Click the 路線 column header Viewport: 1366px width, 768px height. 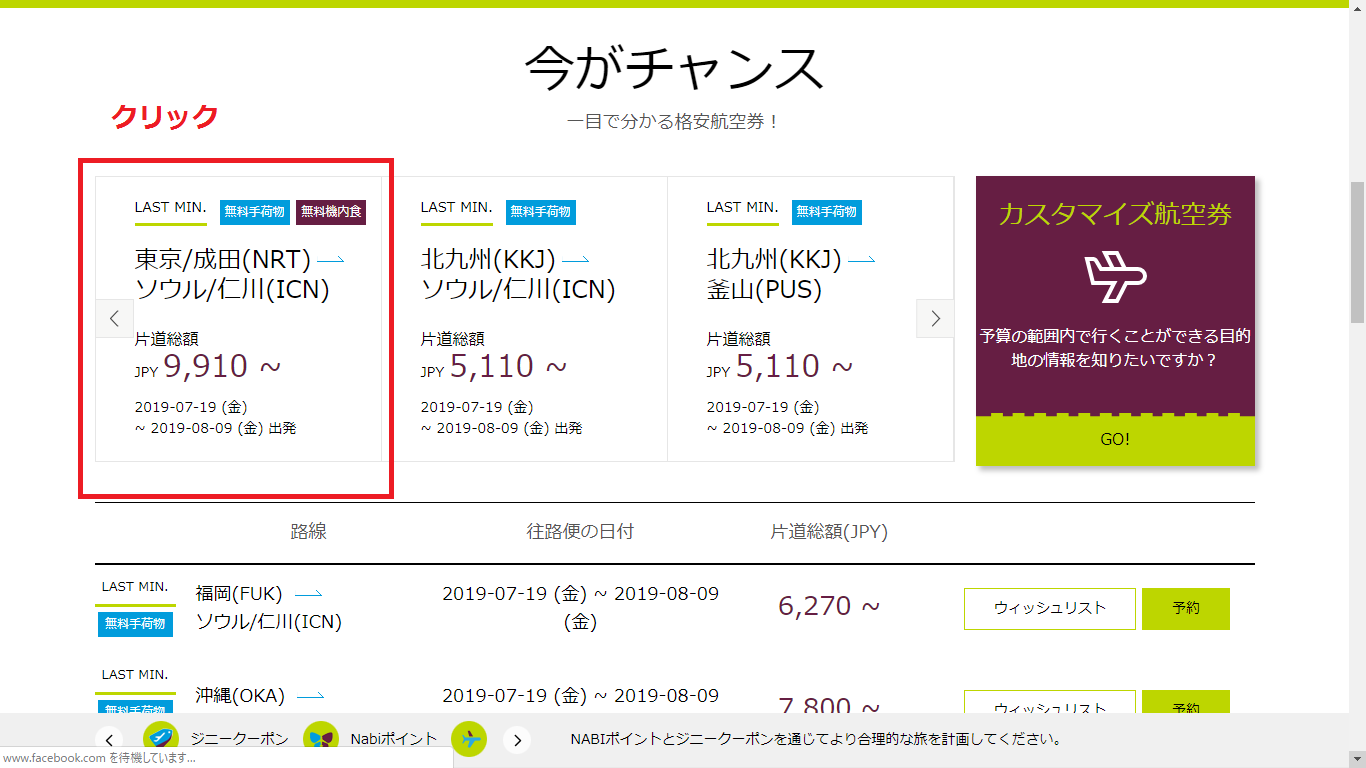point(308,532)
